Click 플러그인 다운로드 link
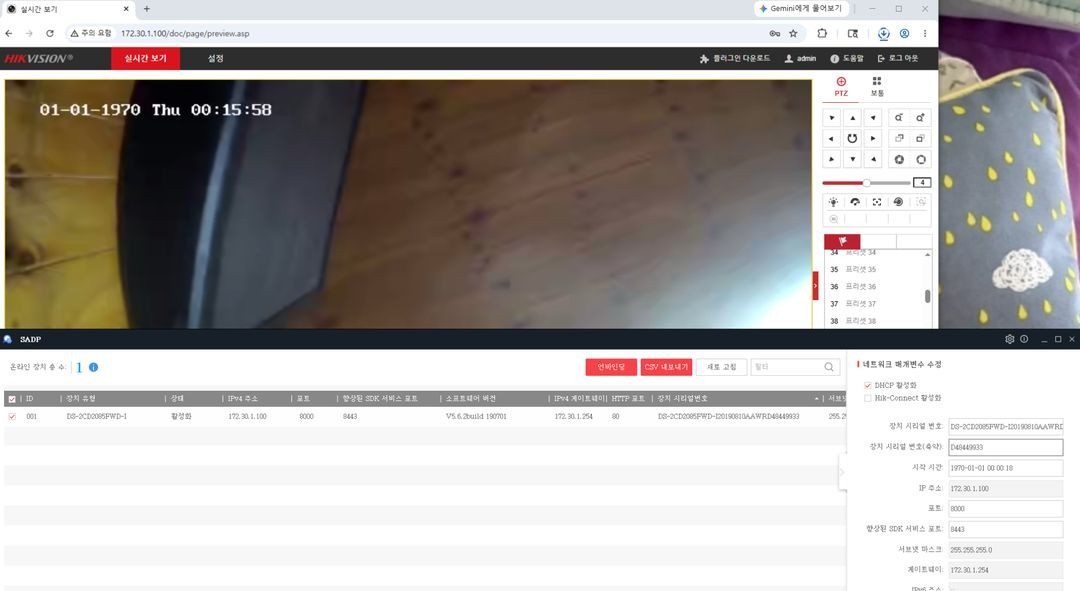Viewport: 1080px width, 591px height. 735,59
